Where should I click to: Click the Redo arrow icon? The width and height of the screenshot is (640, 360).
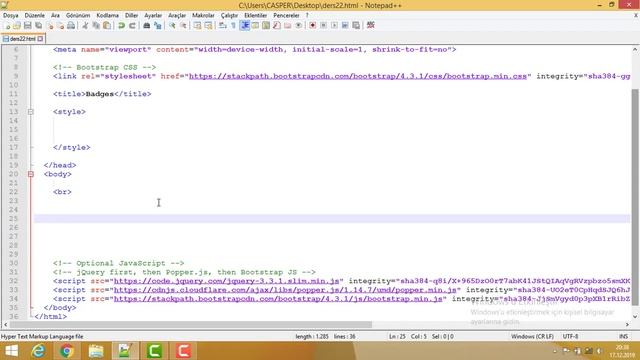132,25
